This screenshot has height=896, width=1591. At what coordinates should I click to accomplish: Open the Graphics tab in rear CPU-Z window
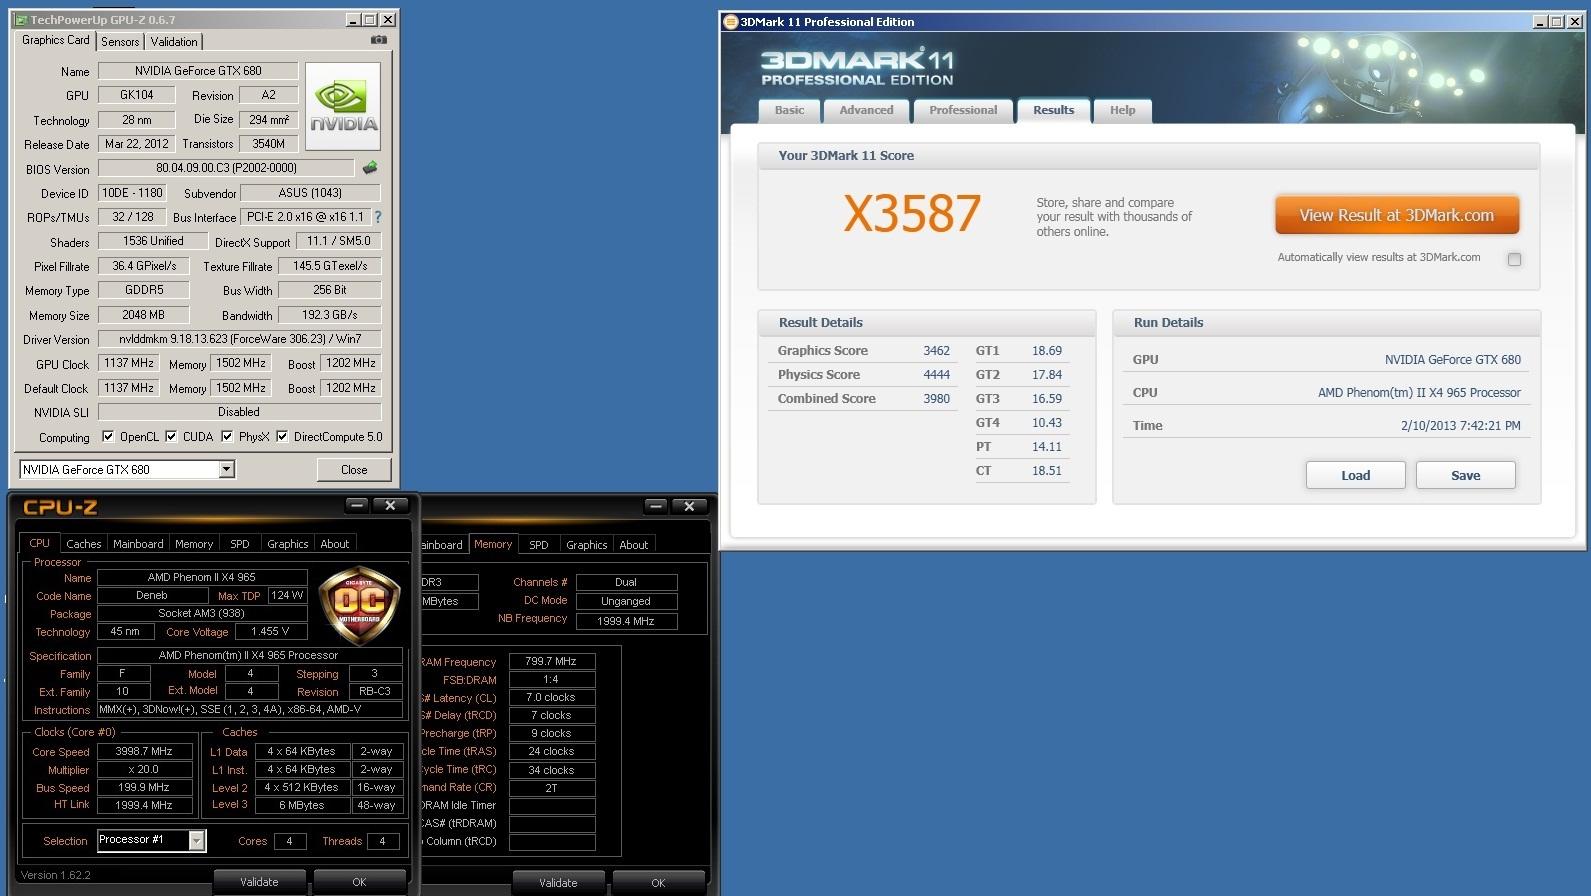click(587, 545)
